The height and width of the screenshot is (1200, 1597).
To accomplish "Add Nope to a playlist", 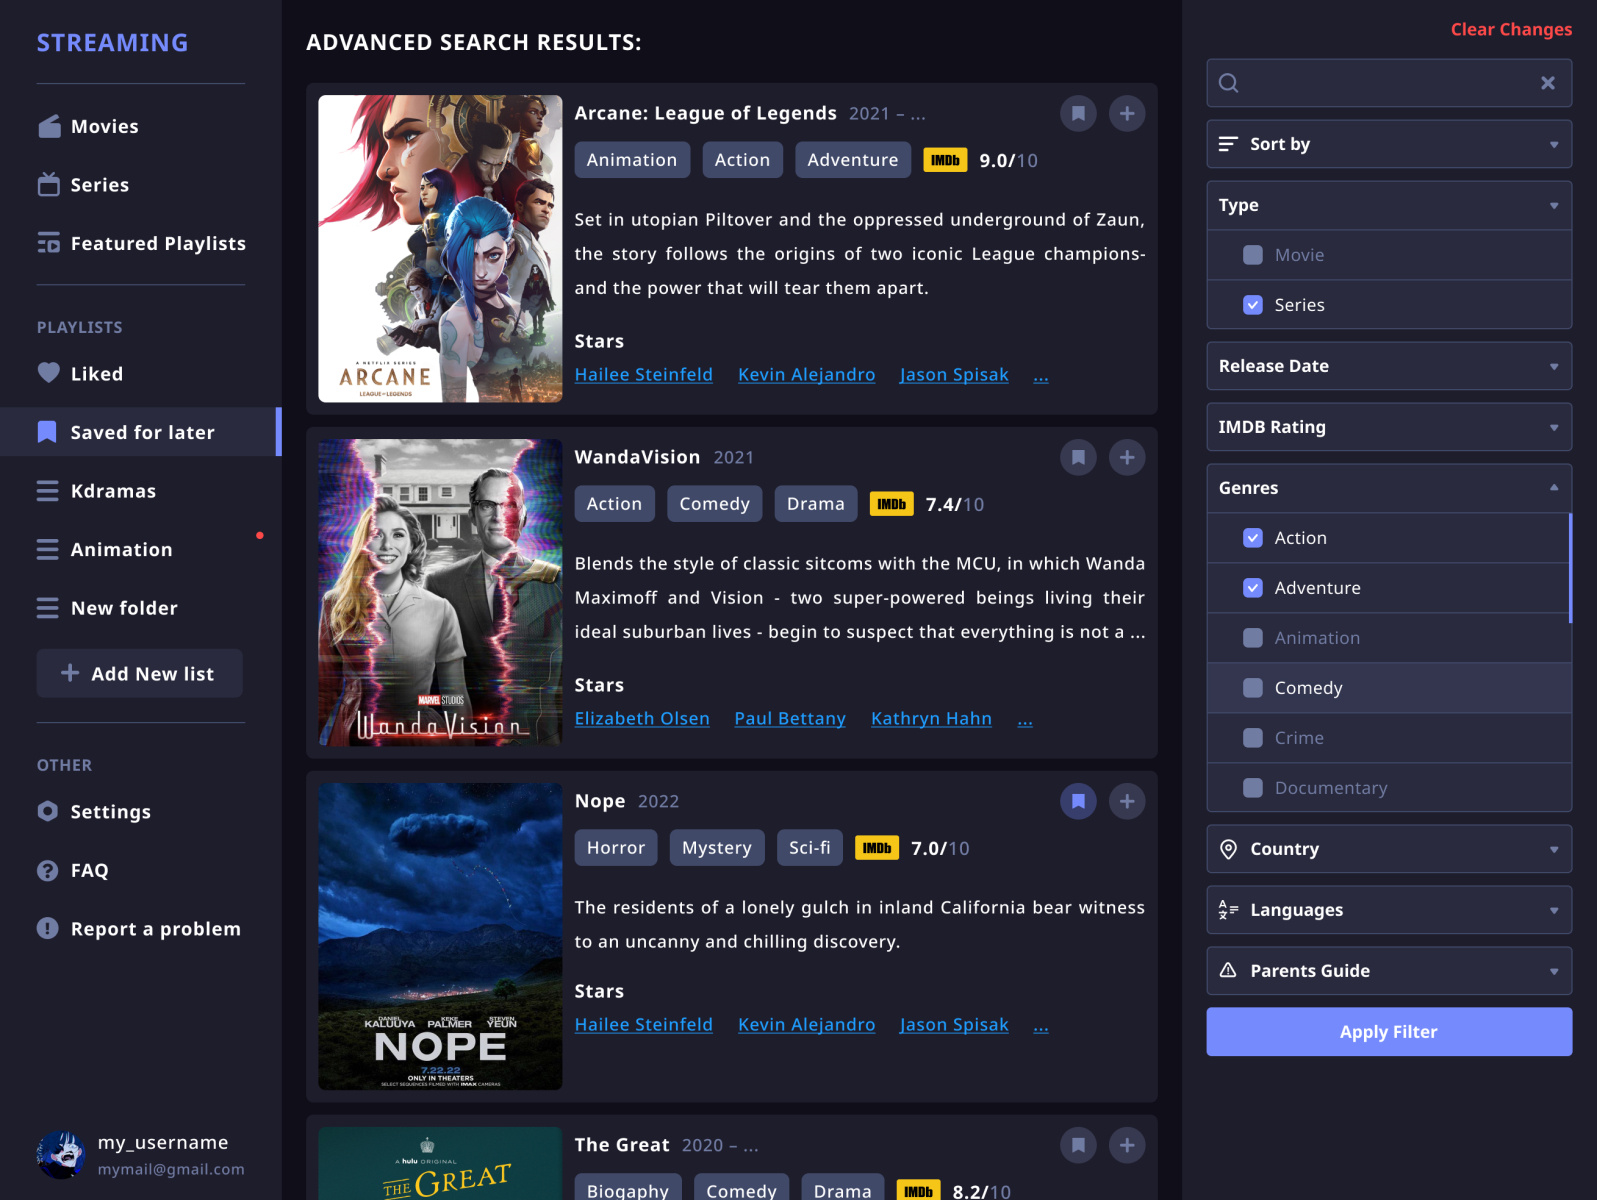I will pyautogui.click(x=1127, y=801).
